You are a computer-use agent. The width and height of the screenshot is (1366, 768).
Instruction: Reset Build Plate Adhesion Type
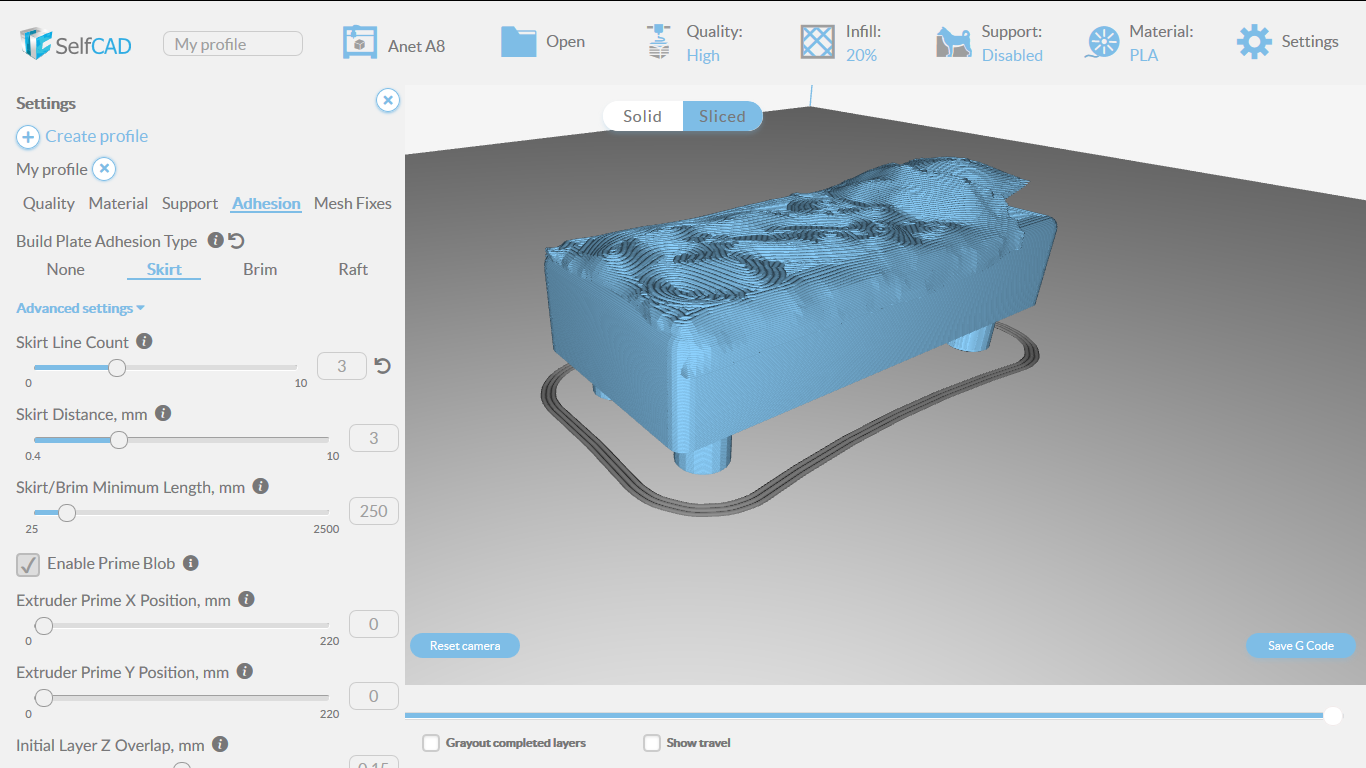coord(236,240)
